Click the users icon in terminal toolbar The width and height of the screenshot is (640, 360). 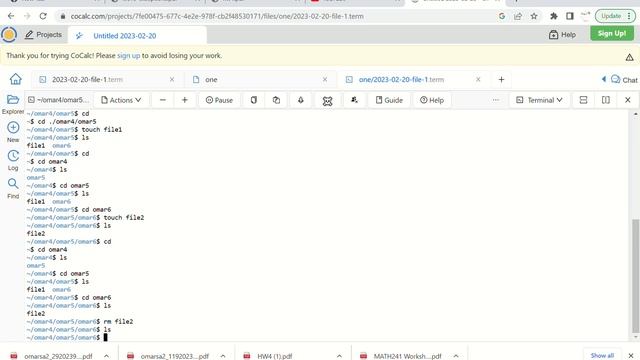[x=354, y=100]
